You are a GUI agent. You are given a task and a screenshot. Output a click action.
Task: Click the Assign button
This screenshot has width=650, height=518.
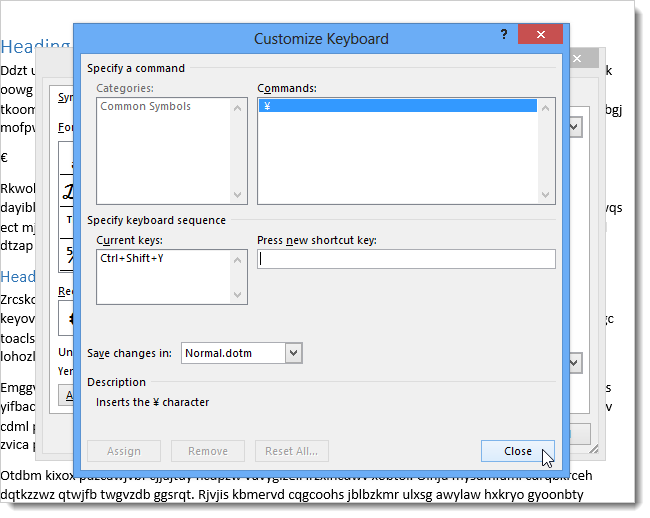tap(125, 451)
